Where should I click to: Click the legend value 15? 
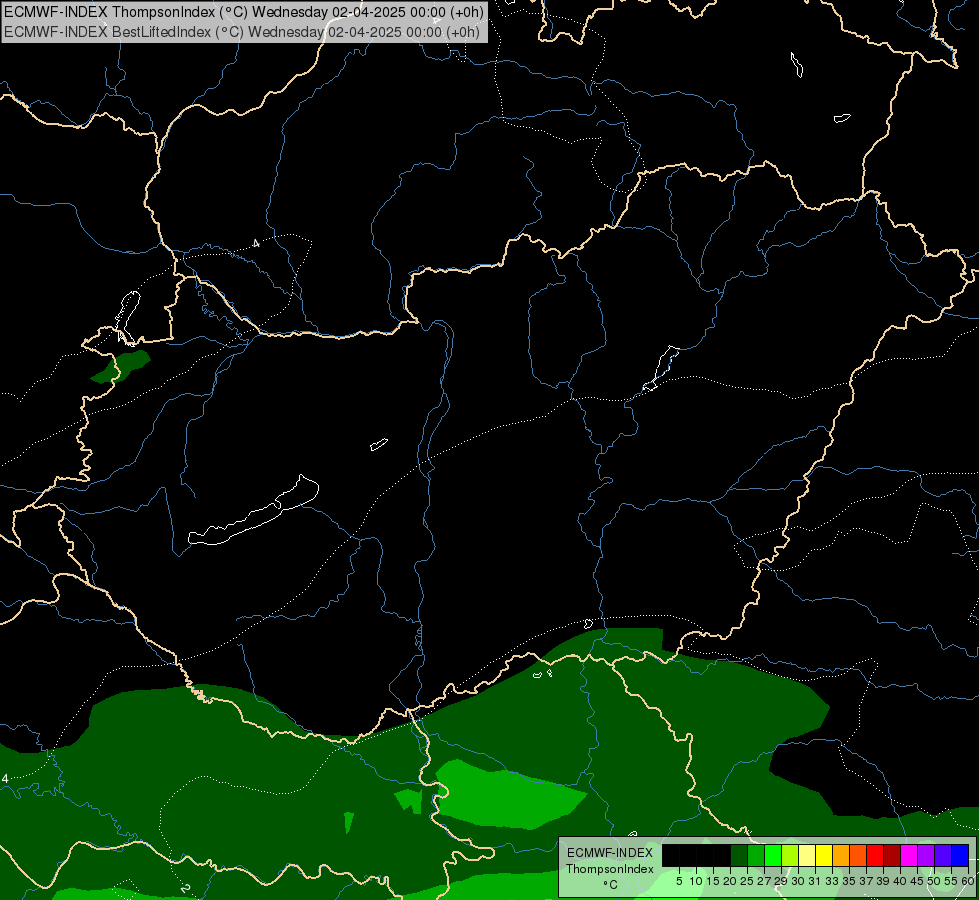(x=713, y=881)
